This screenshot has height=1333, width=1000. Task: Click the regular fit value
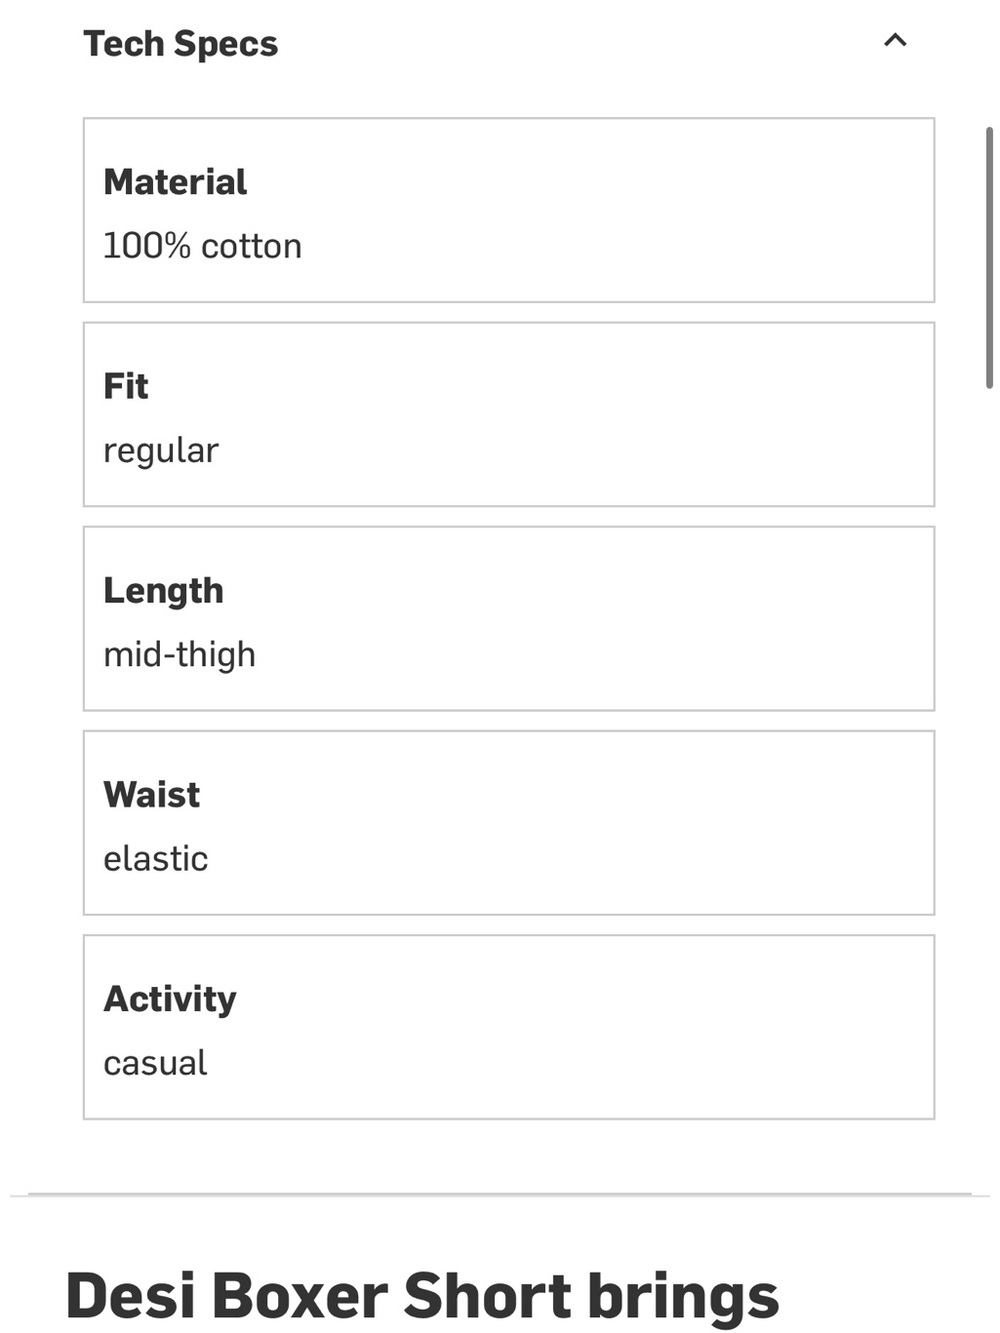point(161,451)
